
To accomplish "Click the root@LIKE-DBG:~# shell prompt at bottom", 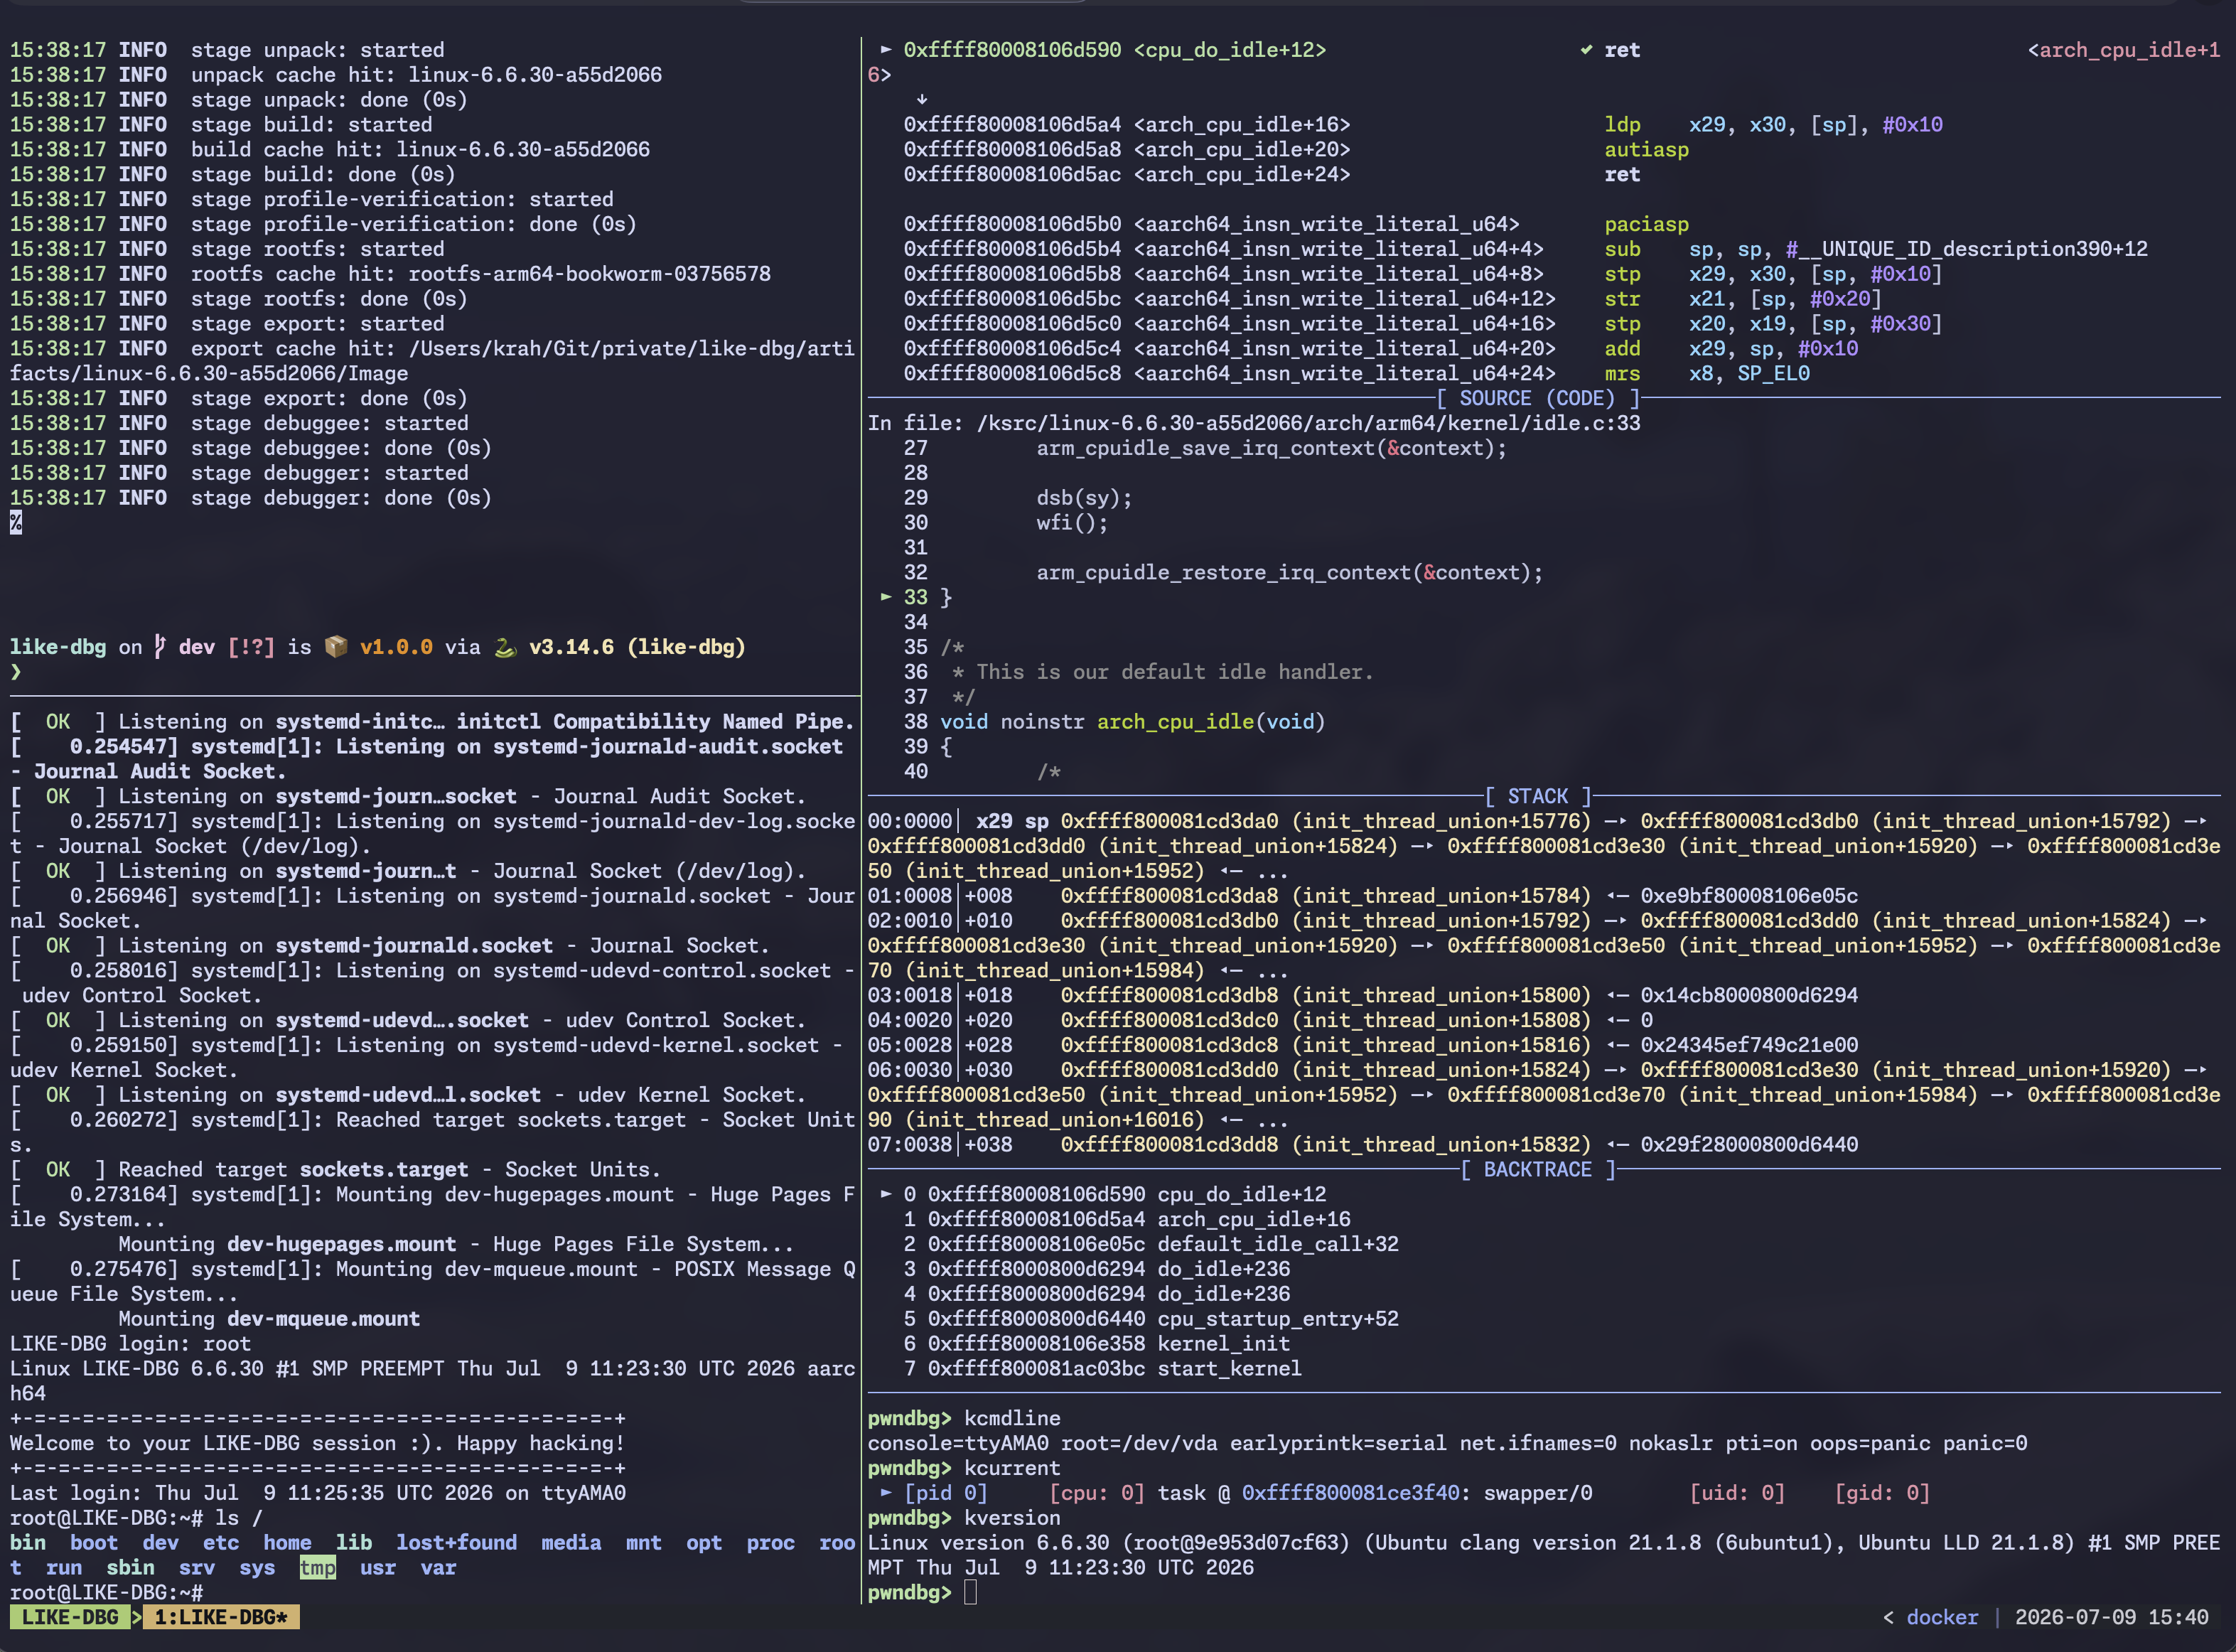I will tap(107, 1593).
